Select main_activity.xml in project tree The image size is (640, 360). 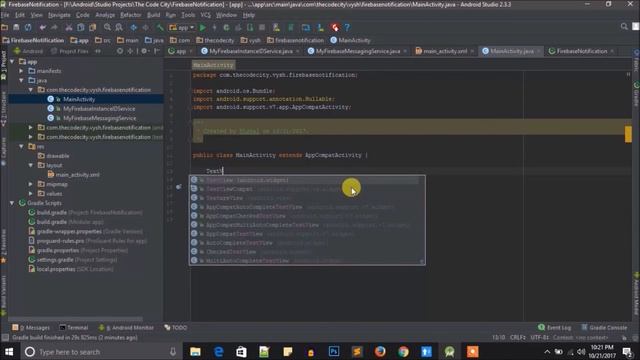pyautogui.click(x=77, y=175)
